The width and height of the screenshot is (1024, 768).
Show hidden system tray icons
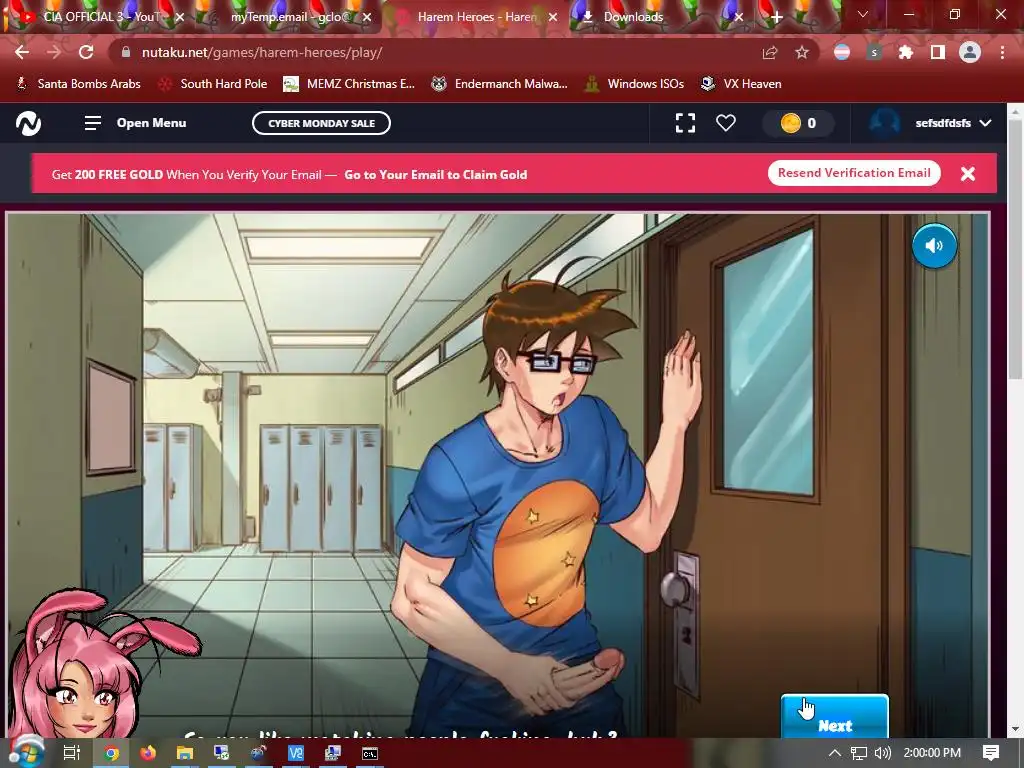(x=834, y=753)
